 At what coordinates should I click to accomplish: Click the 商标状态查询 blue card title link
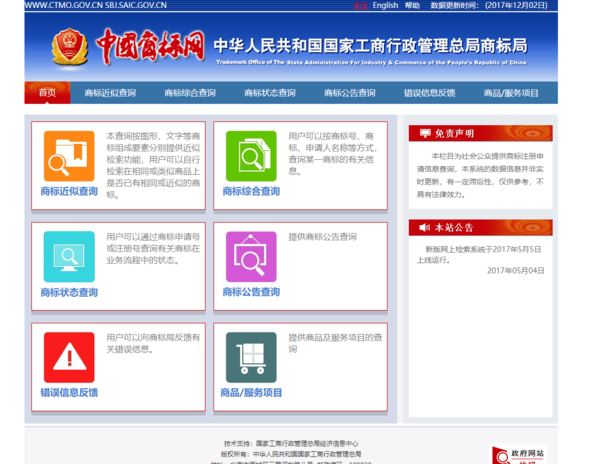point(69,292)
